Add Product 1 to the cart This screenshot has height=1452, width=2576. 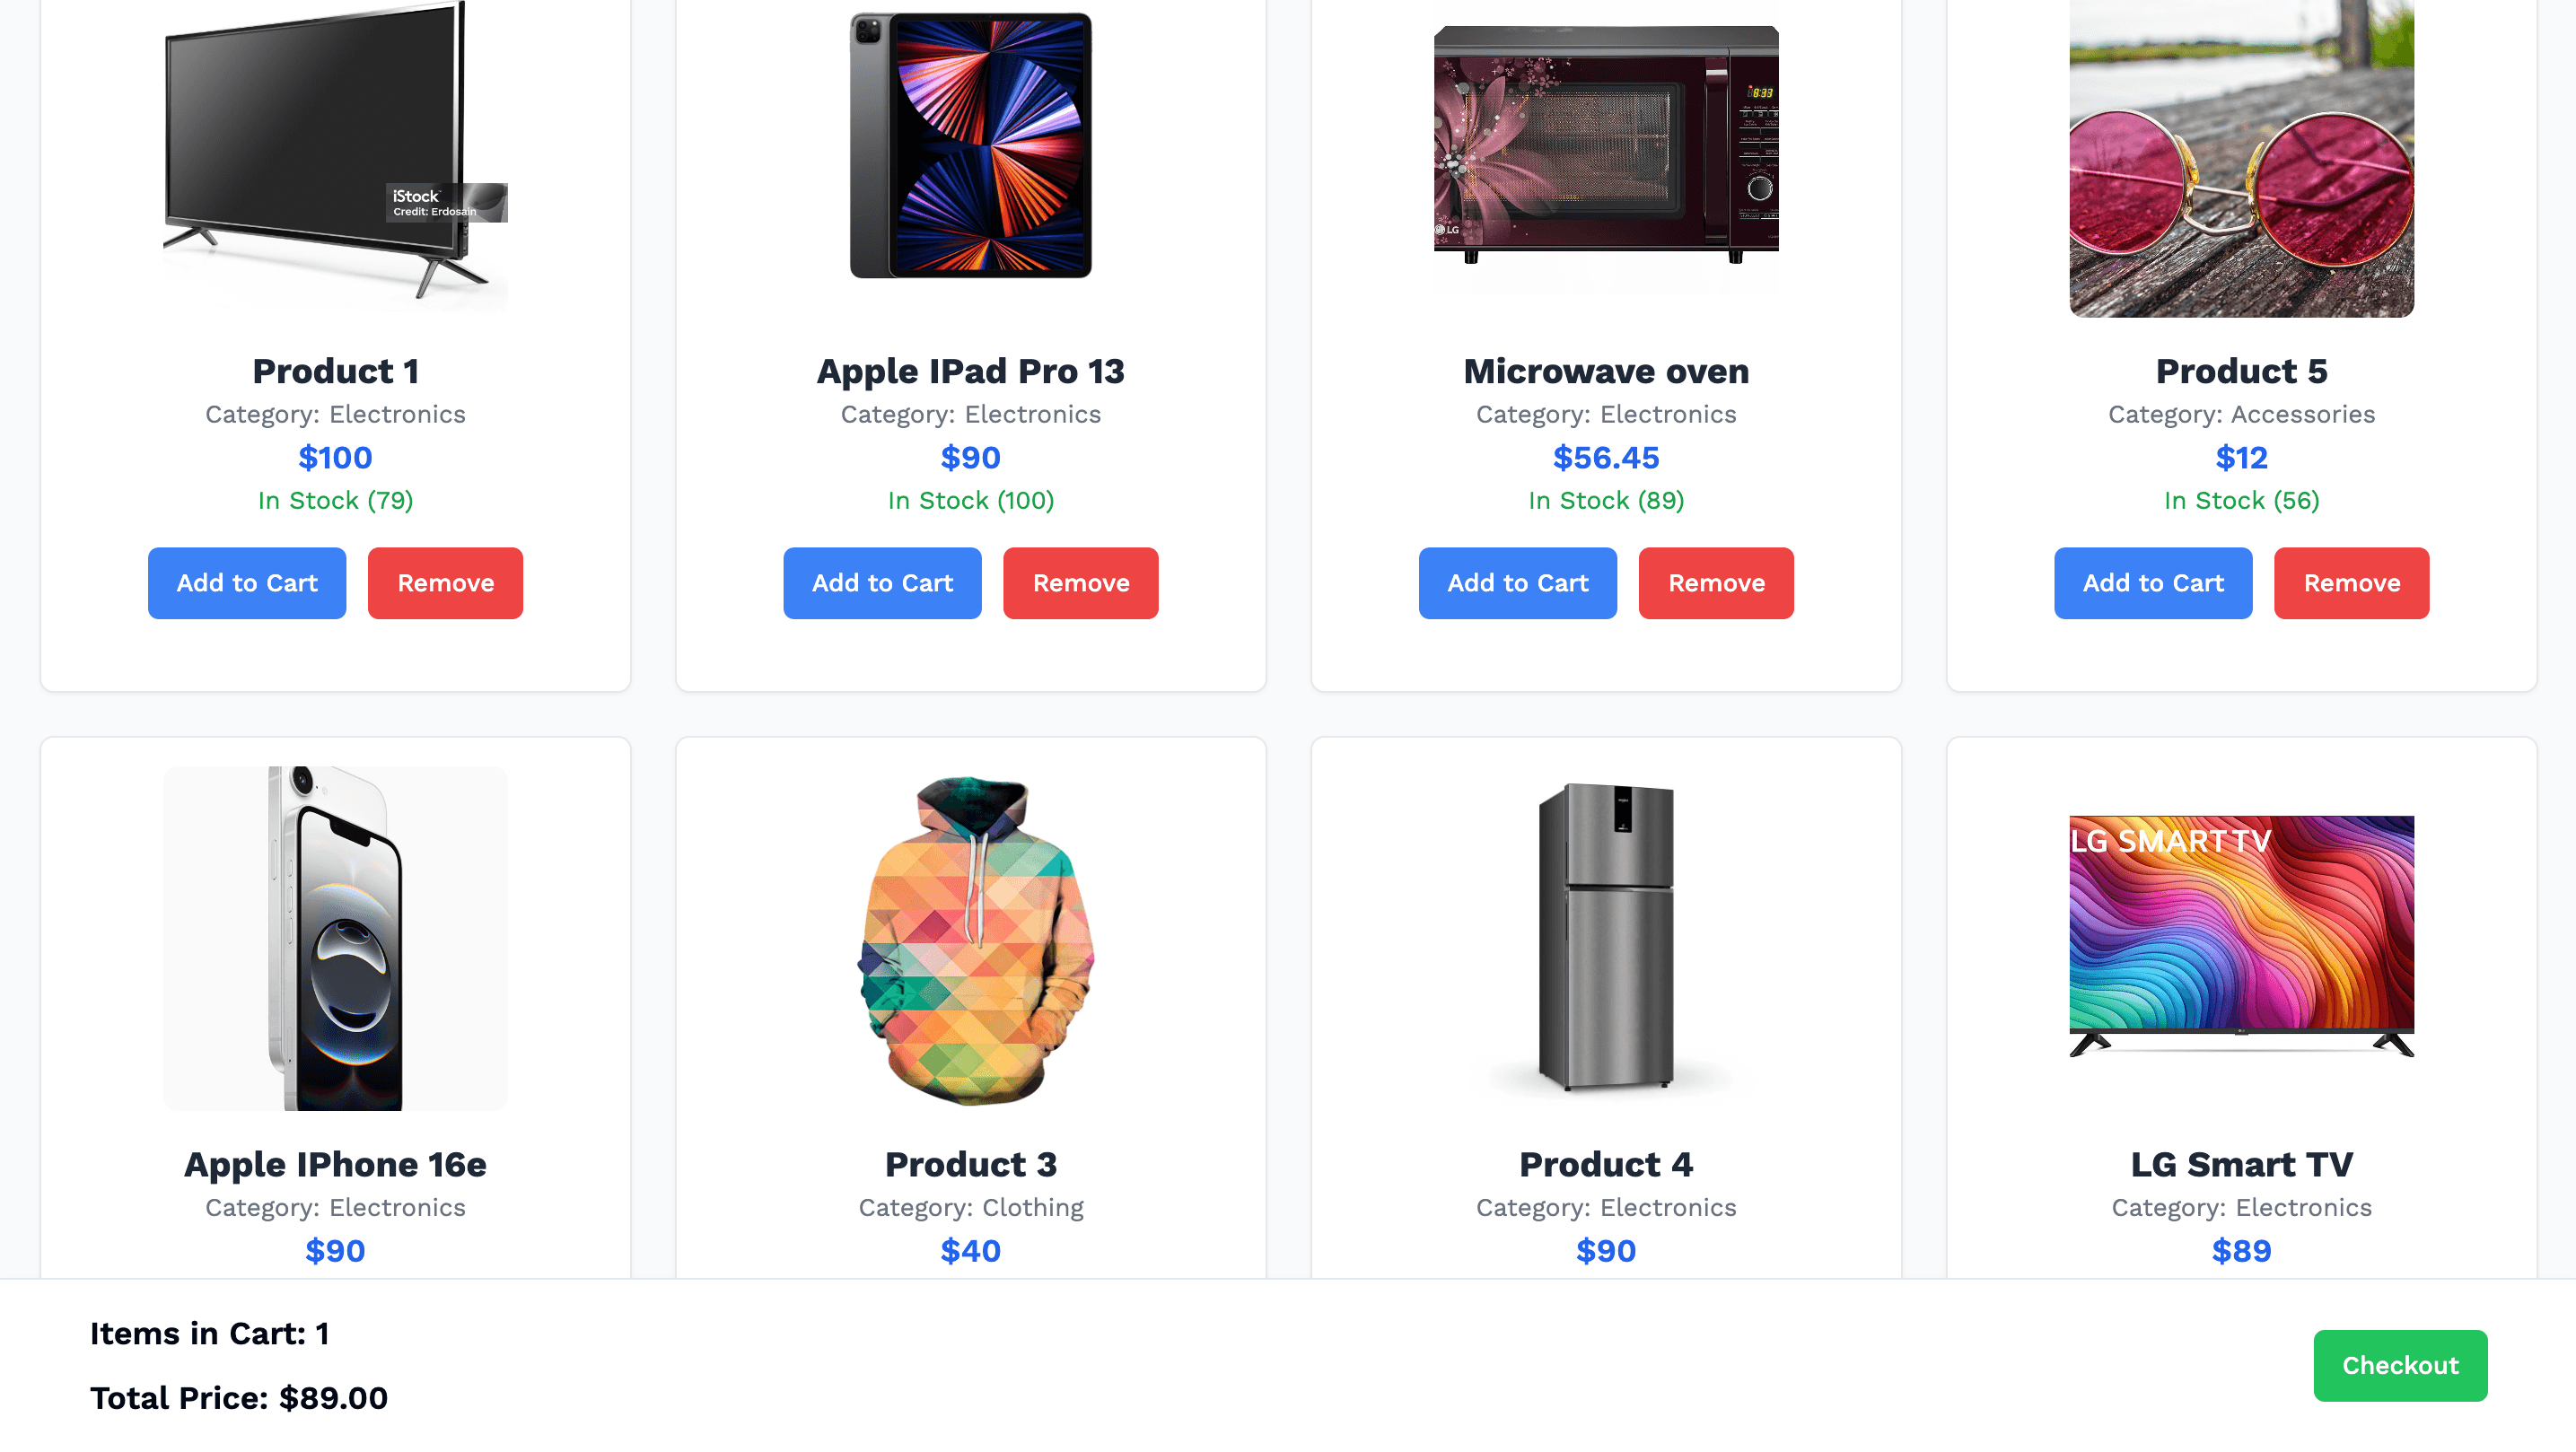coord(247,583)
